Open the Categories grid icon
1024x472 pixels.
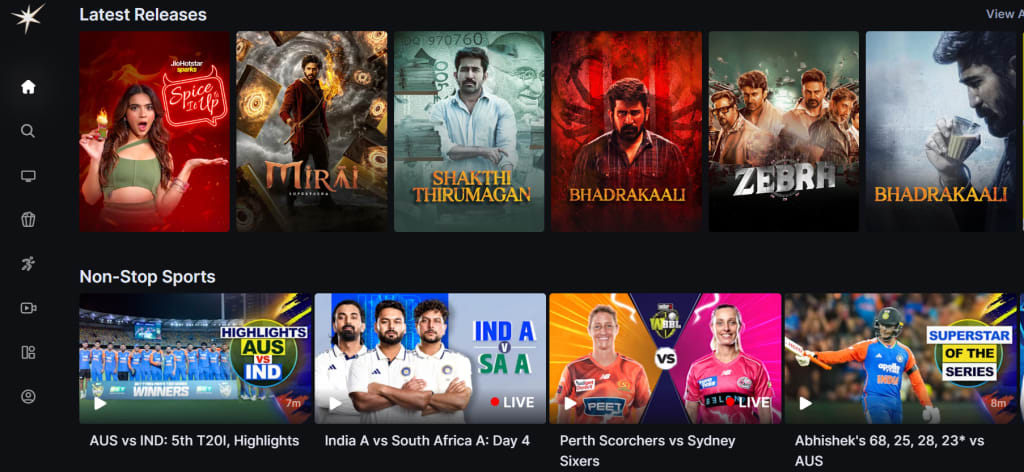tap(28, 353)
